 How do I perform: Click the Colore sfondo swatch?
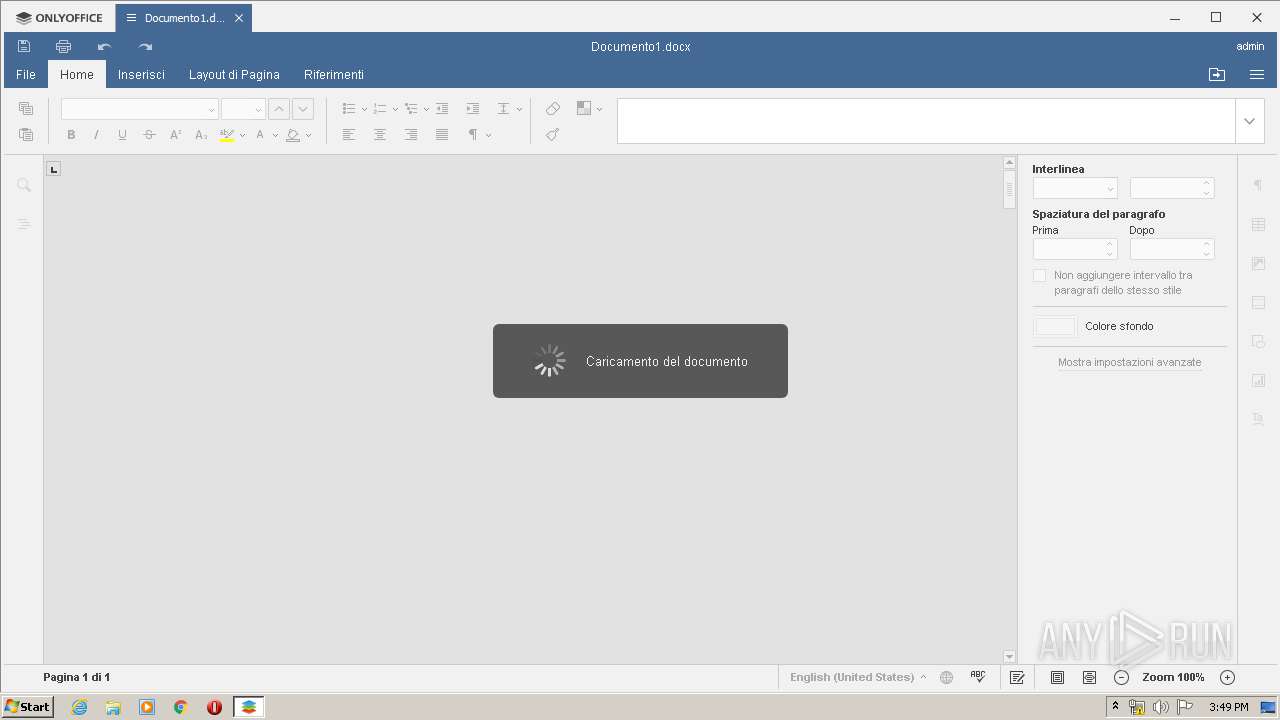1055,326
